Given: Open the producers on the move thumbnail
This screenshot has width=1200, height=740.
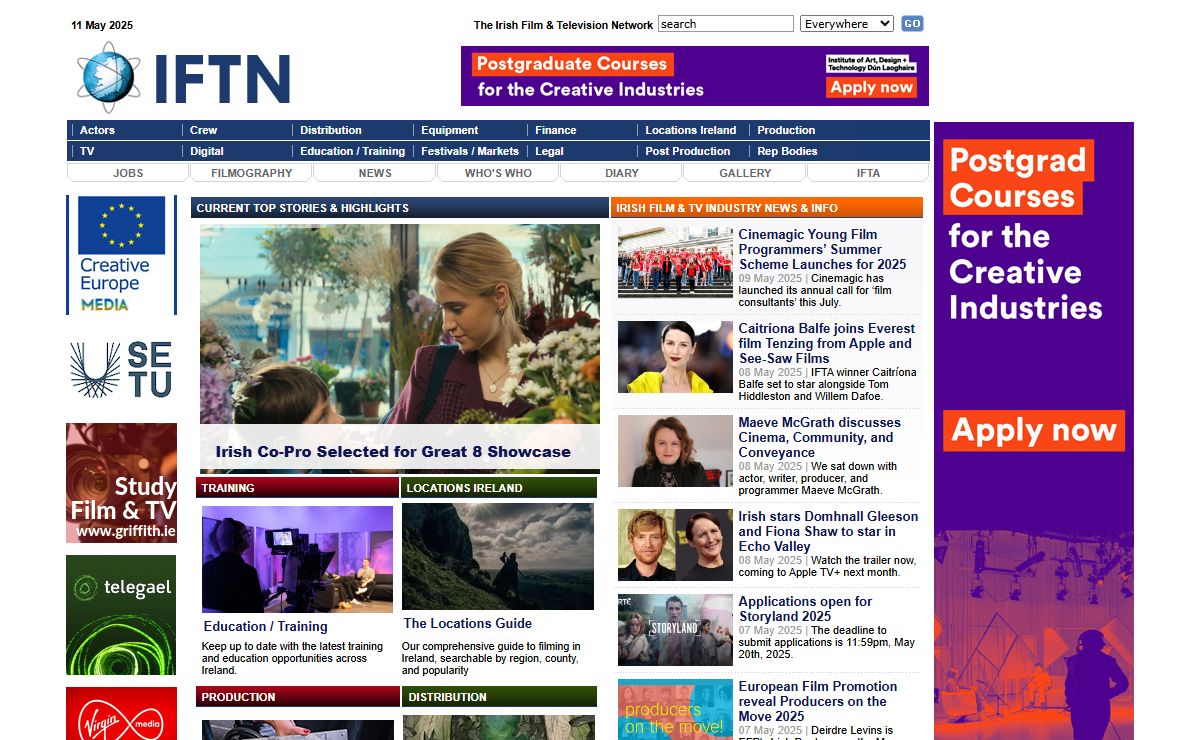Looking at the screenshot, I should coord(675,710).
